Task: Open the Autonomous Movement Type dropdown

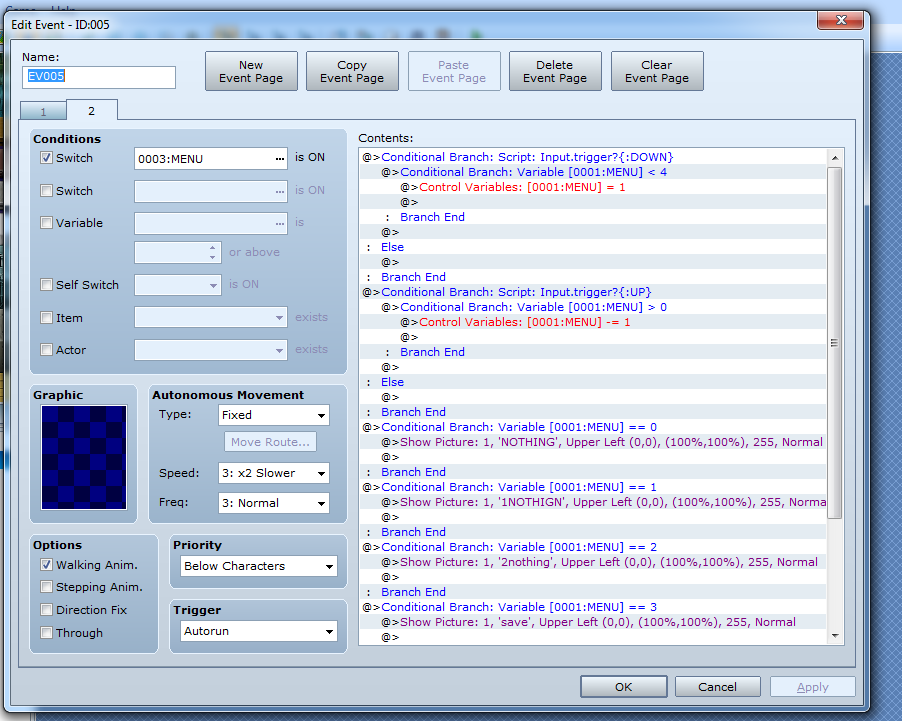Action: point(274,415)
